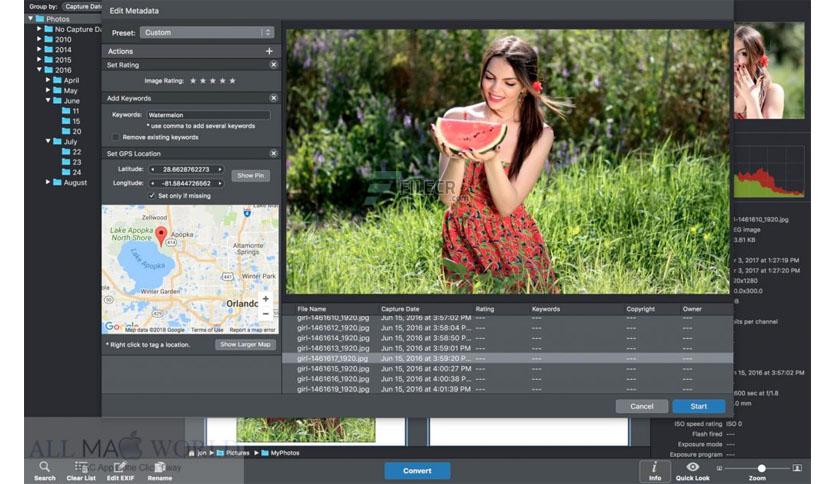Click the girl thumbnail preview at top right
The image size is (836, 484).
click(x=769, y=70)
